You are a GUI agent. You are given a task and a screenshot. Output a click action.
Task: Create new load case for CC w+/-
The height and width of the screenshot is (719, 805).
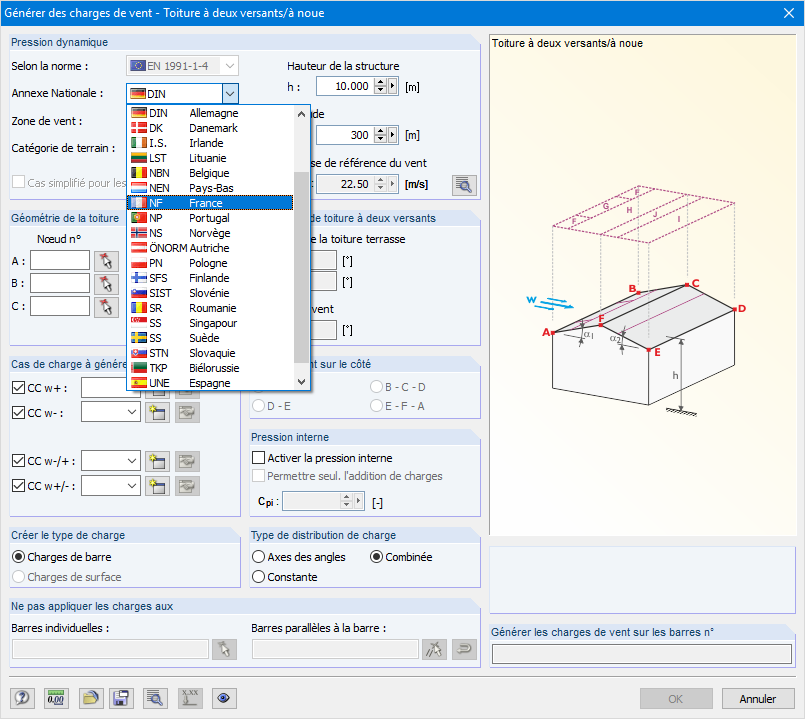(x=157, y=486)
